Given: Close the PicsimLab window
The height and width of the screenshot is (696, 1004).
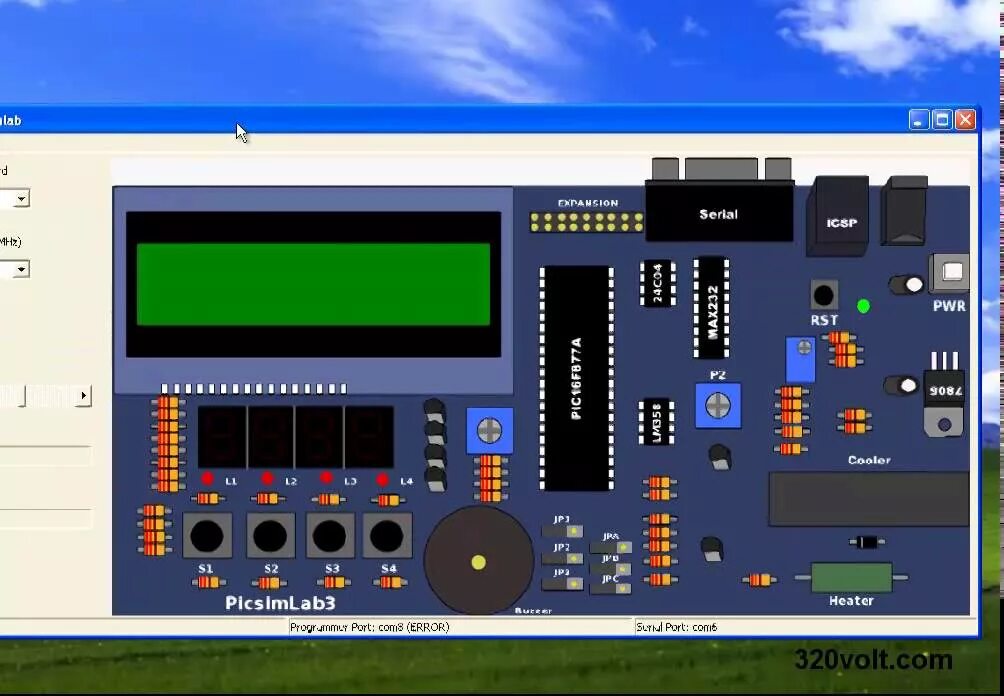Looking at the screenshot, I should click(965, 120).
